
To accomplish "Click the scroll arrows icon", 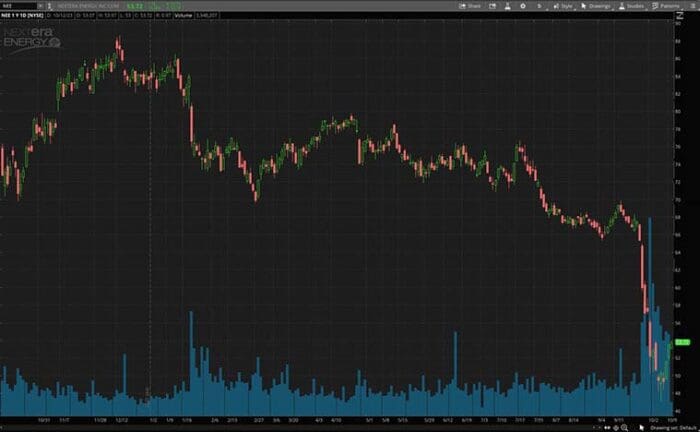I will [607, 428].
